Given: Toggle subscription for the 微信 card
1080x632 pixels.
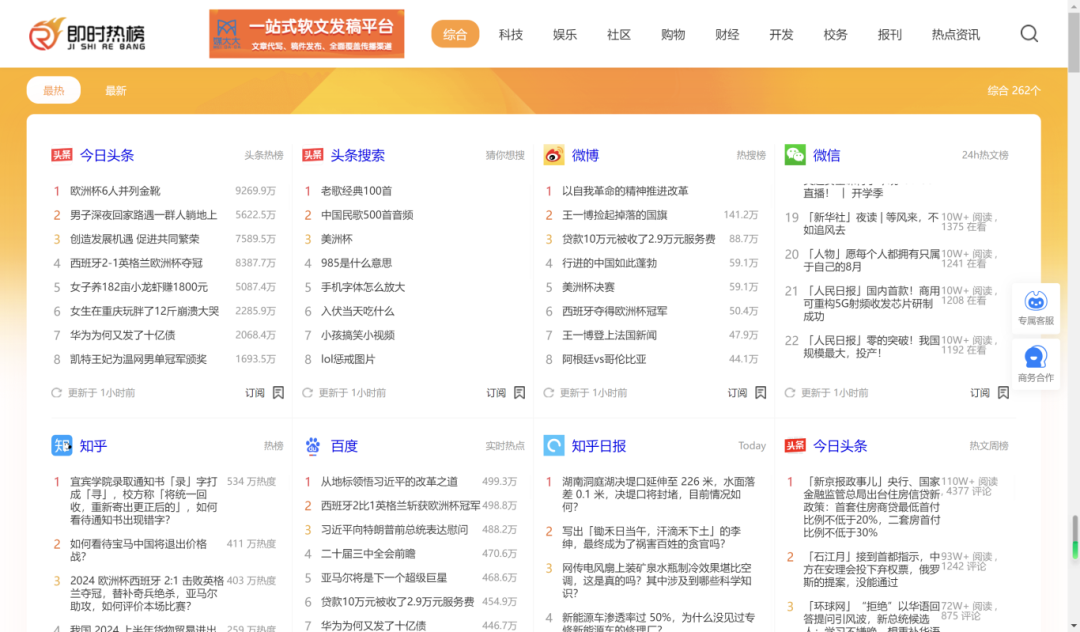Looking at the screenshot, I should coord(989,393).
